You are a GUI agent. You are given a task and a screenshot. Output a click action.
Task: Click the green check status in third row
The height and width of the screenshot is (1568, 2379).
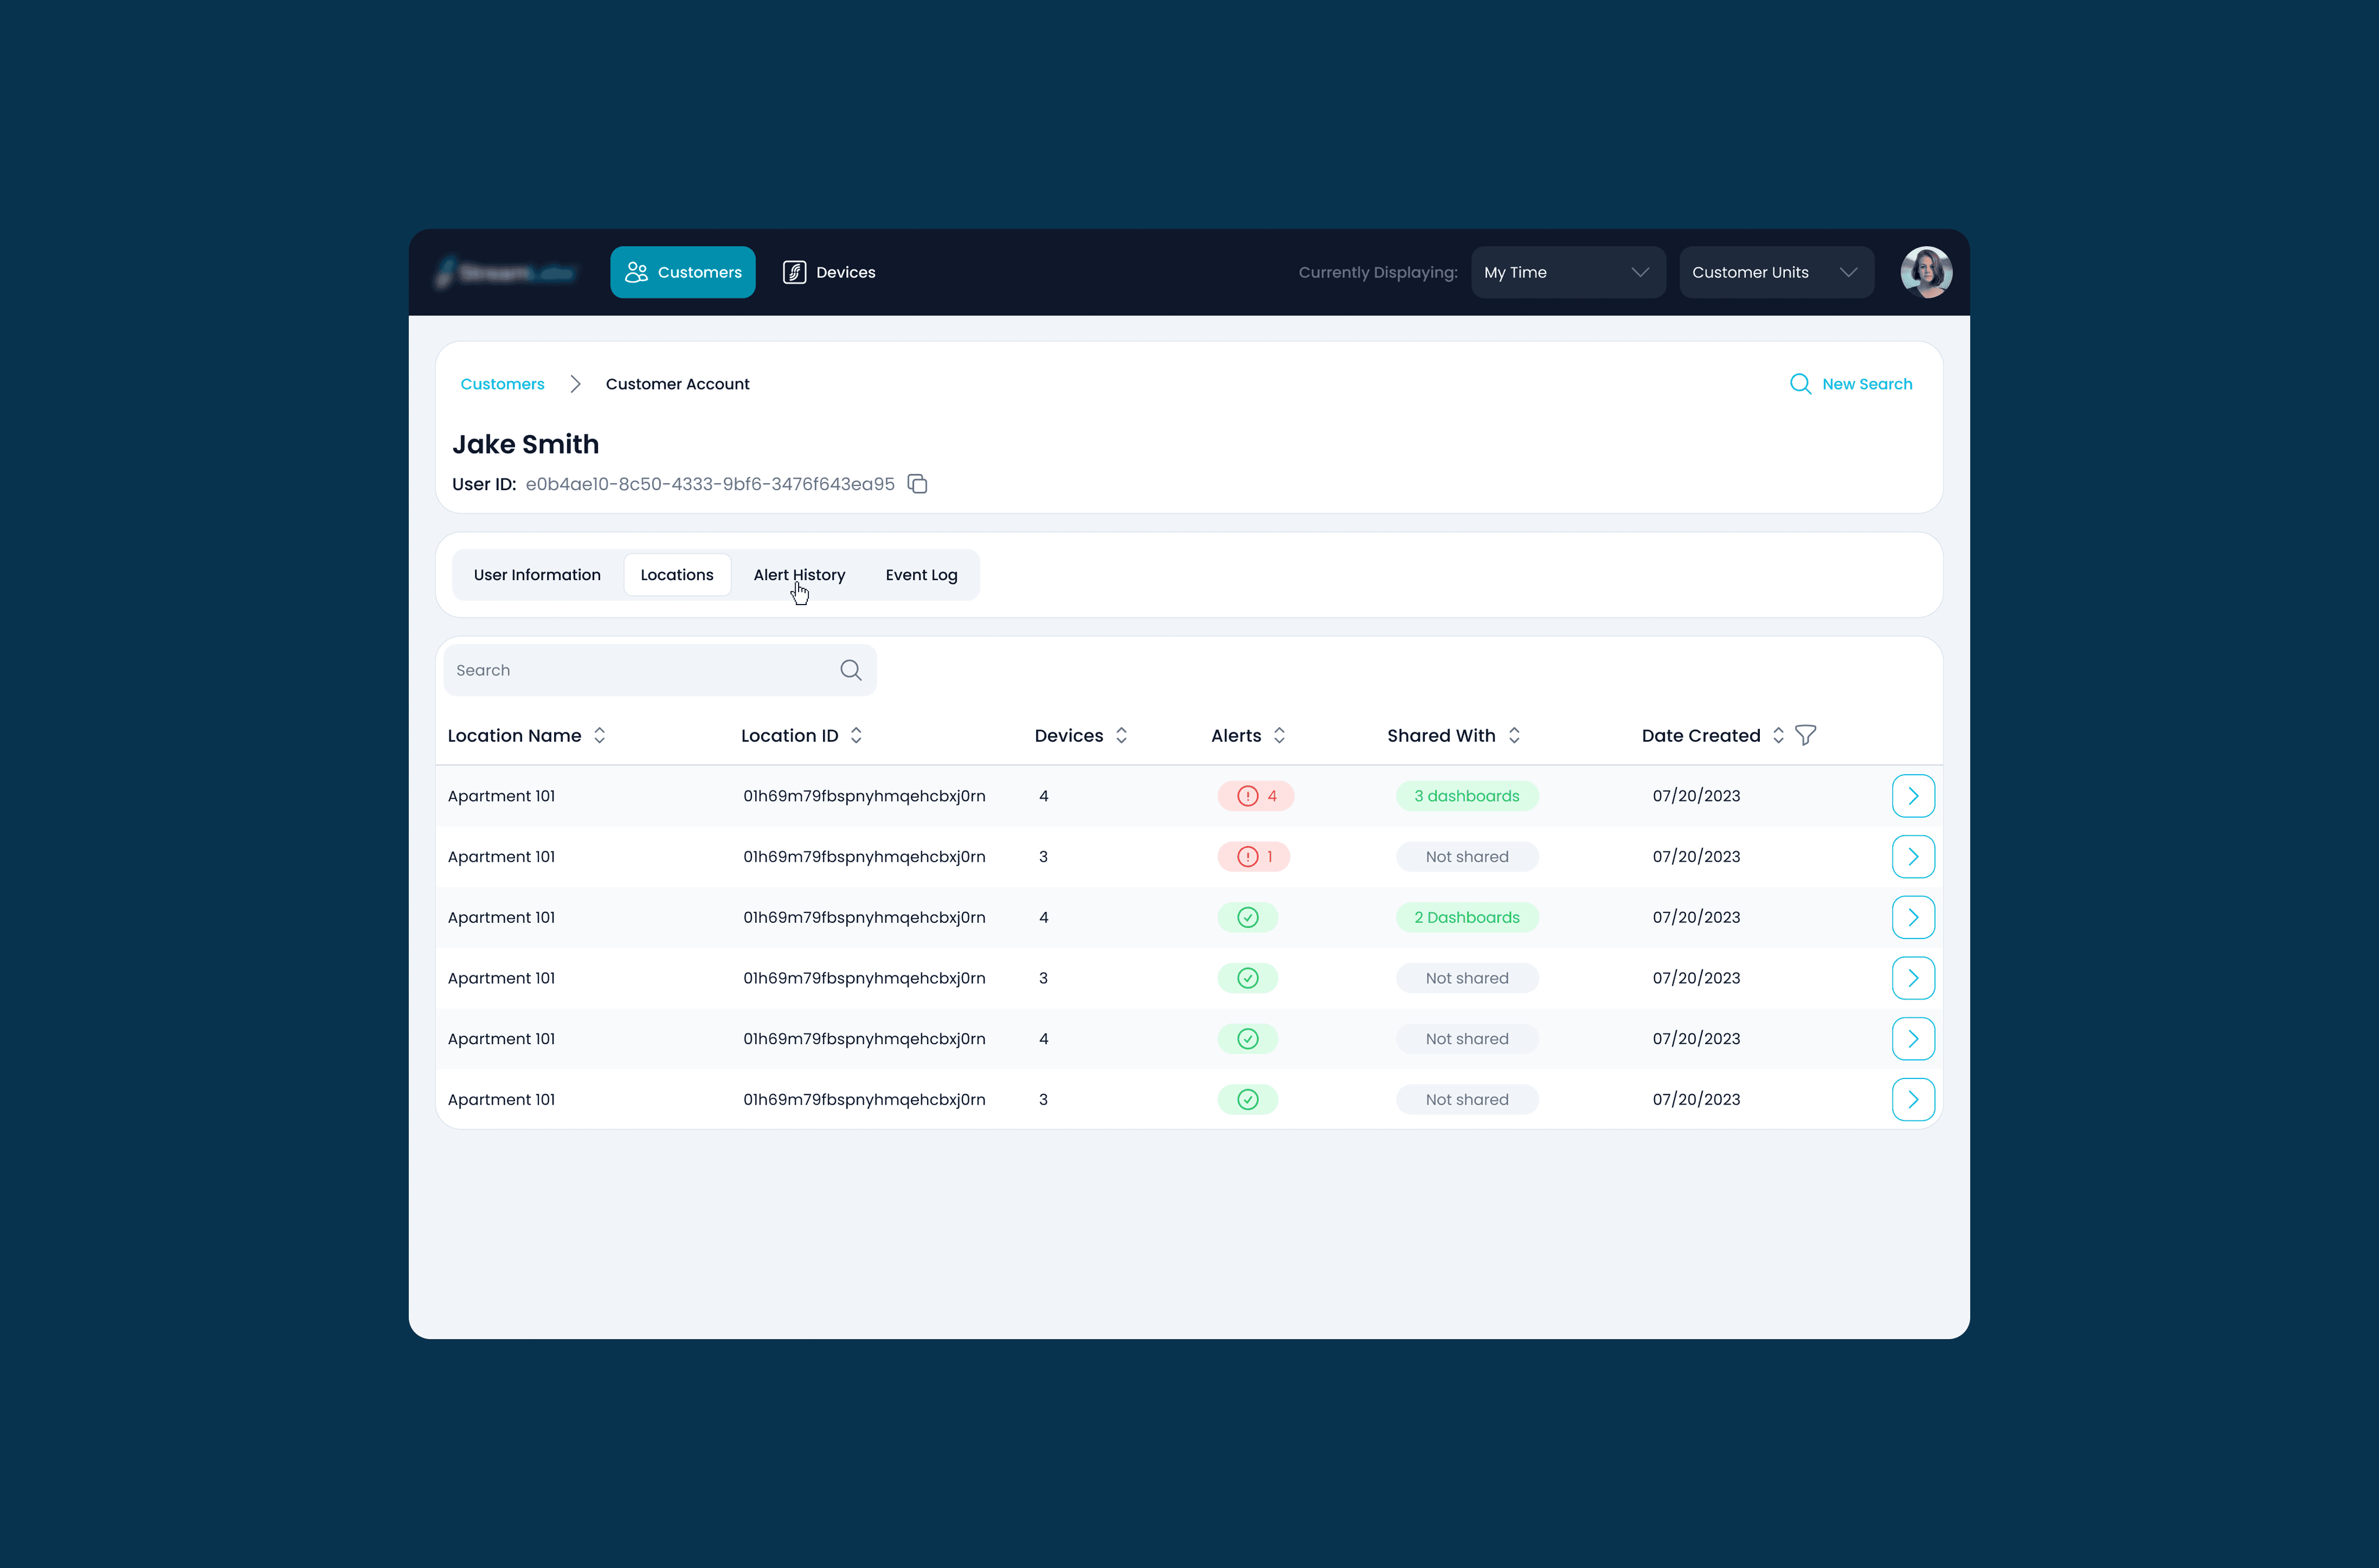[x=1247, y=917]
